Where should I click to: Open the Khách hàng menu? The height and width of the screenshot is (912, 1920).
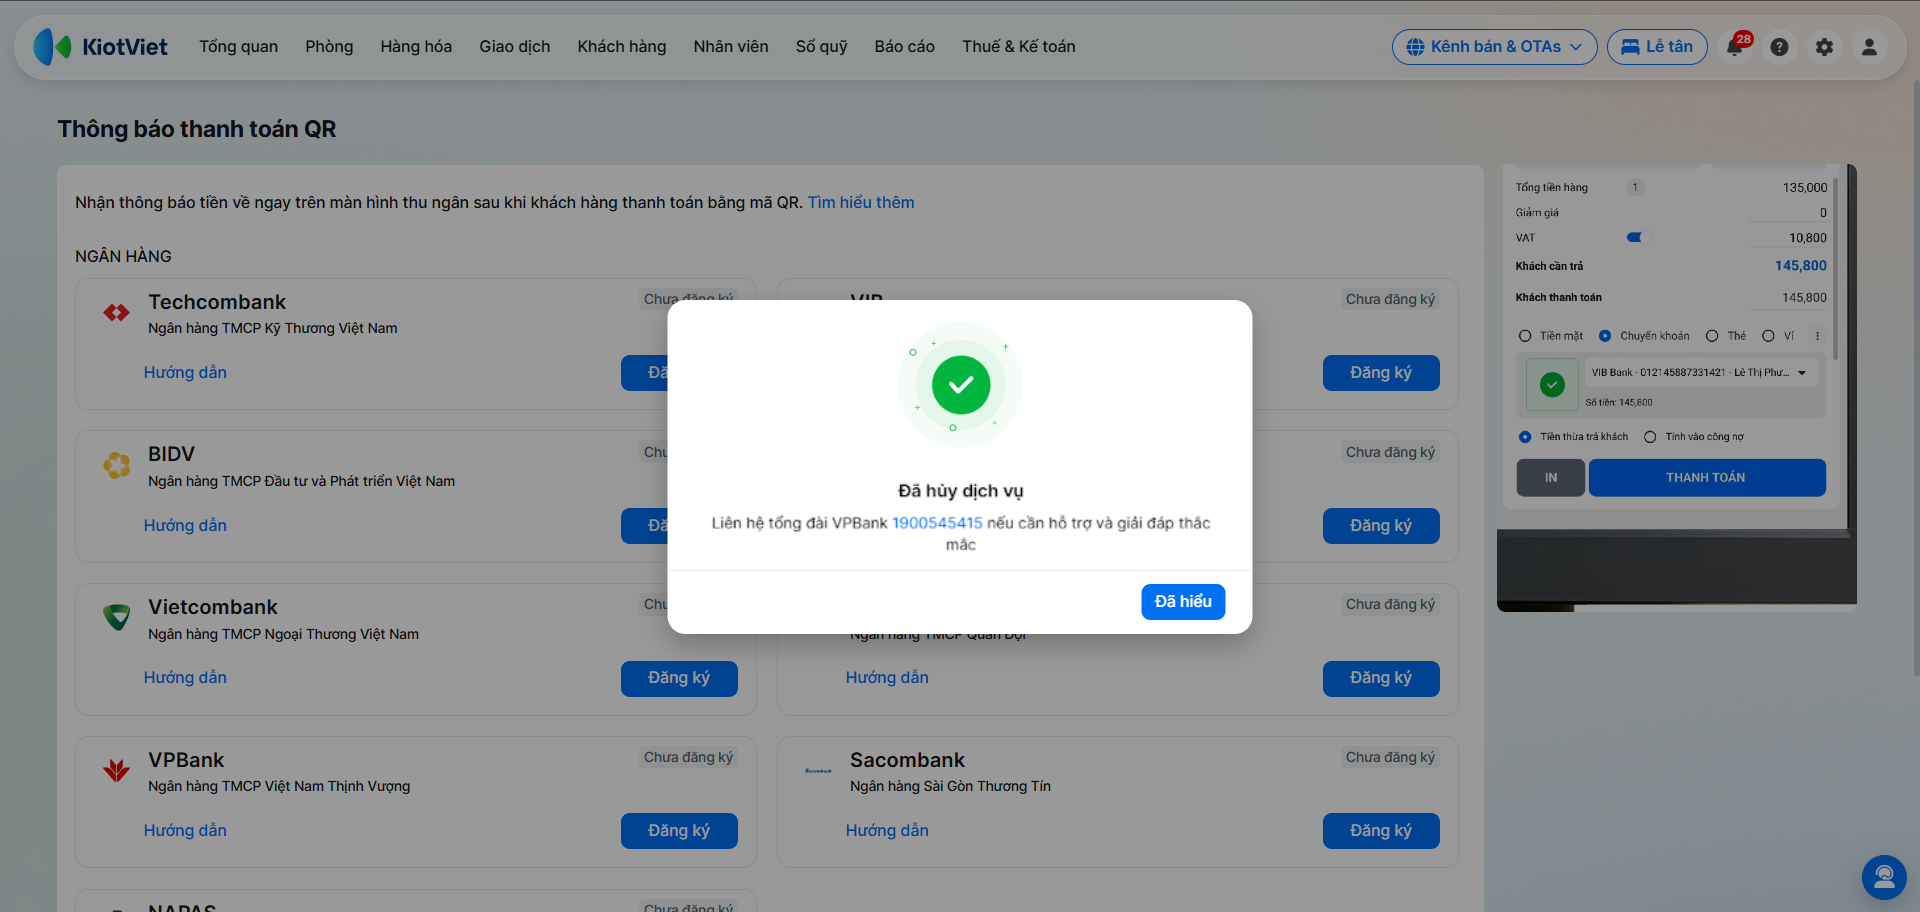tap(622, 47)
